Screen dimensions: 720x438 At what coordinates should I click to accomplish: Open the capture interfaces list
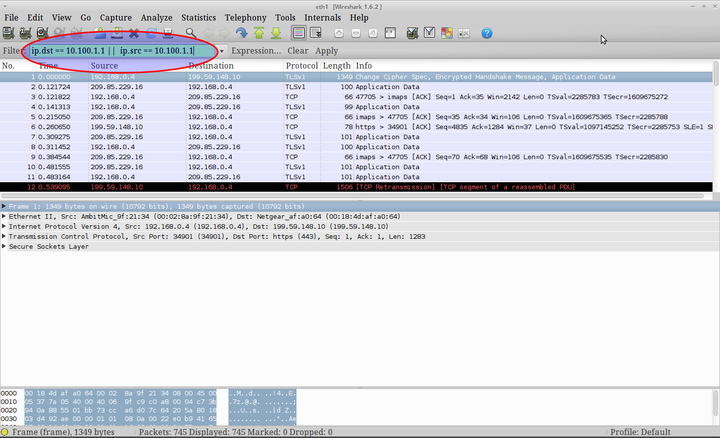coord(8,33)
